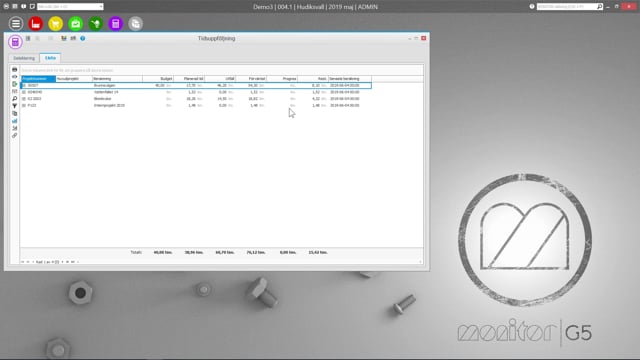
Task: Go to first record in navigator
Action: [23, 262]
